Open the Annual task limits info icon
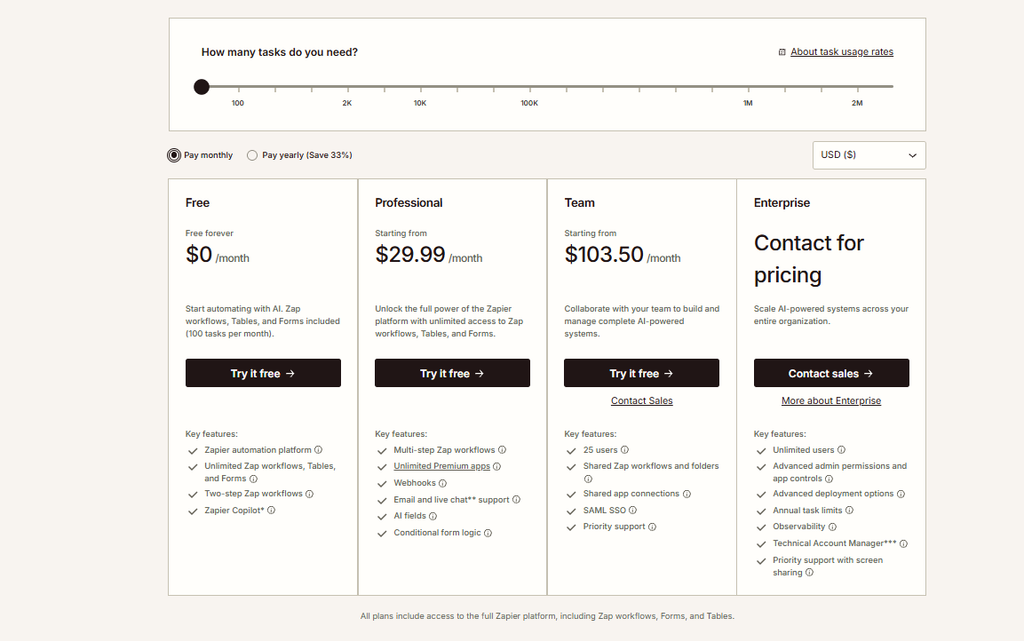 (850, 510)
